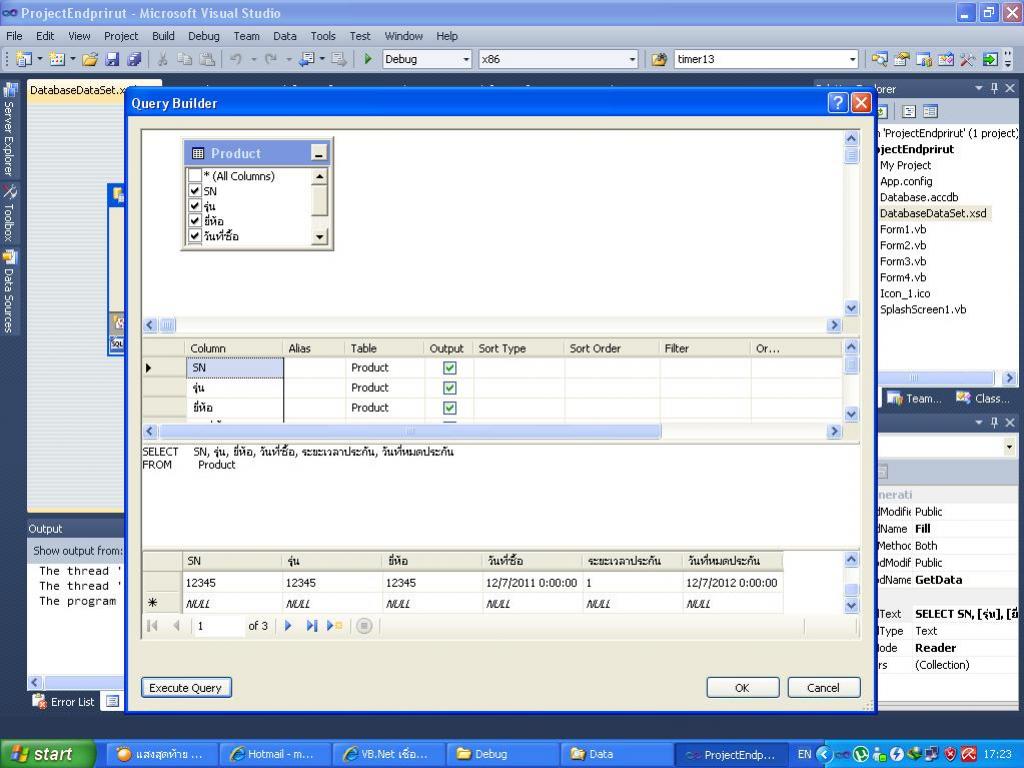This screenshot has height=768, width=1024.
Task: Click the EN language indicator in tray
Action: [x=804, y=754]
